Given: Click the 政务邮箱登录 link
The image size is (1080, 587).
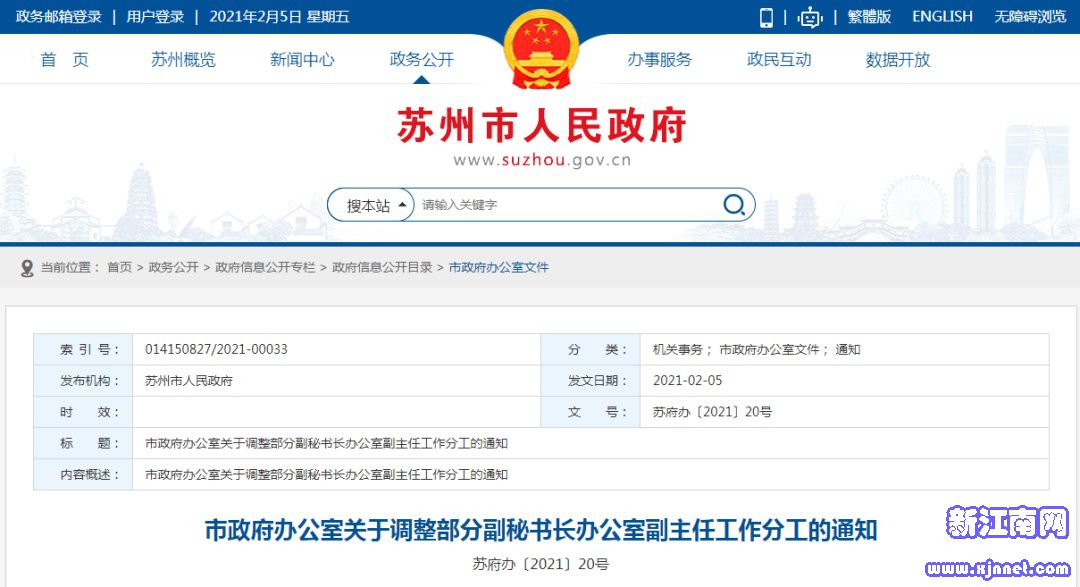Looking at the screenshot, I should (x=59, y=17).
